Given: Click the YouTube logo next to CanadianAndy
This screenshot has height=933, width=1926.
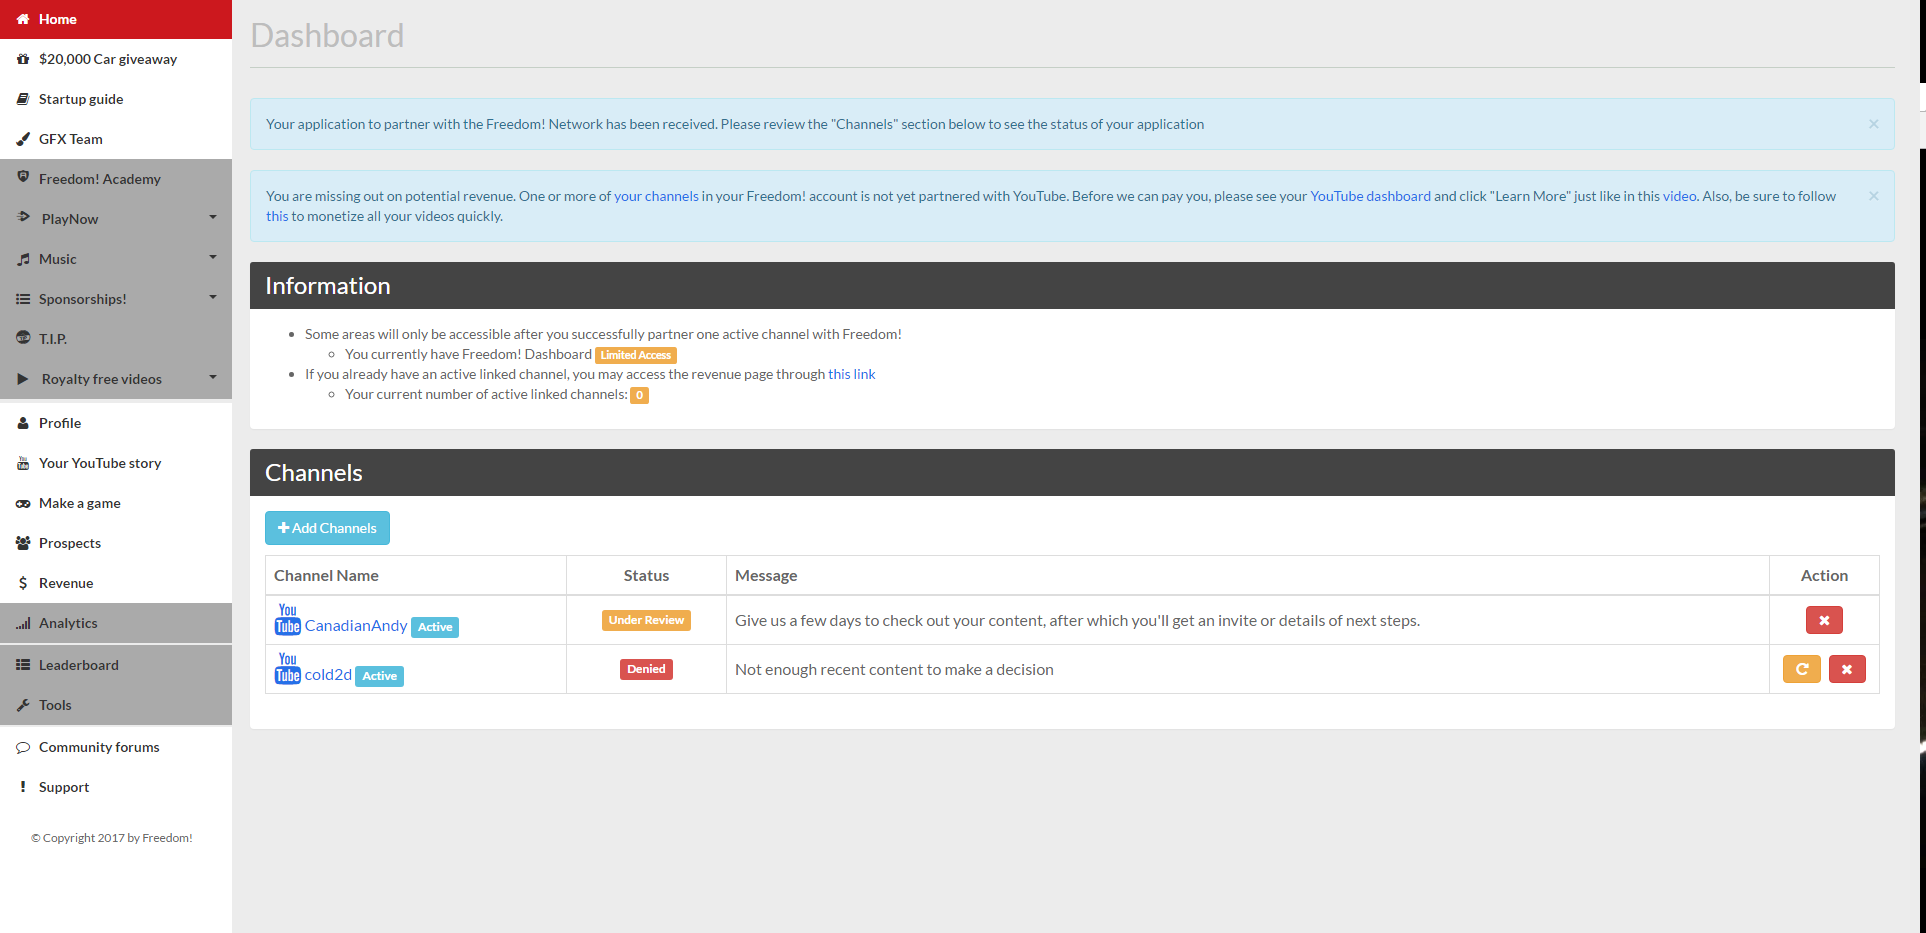Looking at the screenshot, I should (288, 620).
